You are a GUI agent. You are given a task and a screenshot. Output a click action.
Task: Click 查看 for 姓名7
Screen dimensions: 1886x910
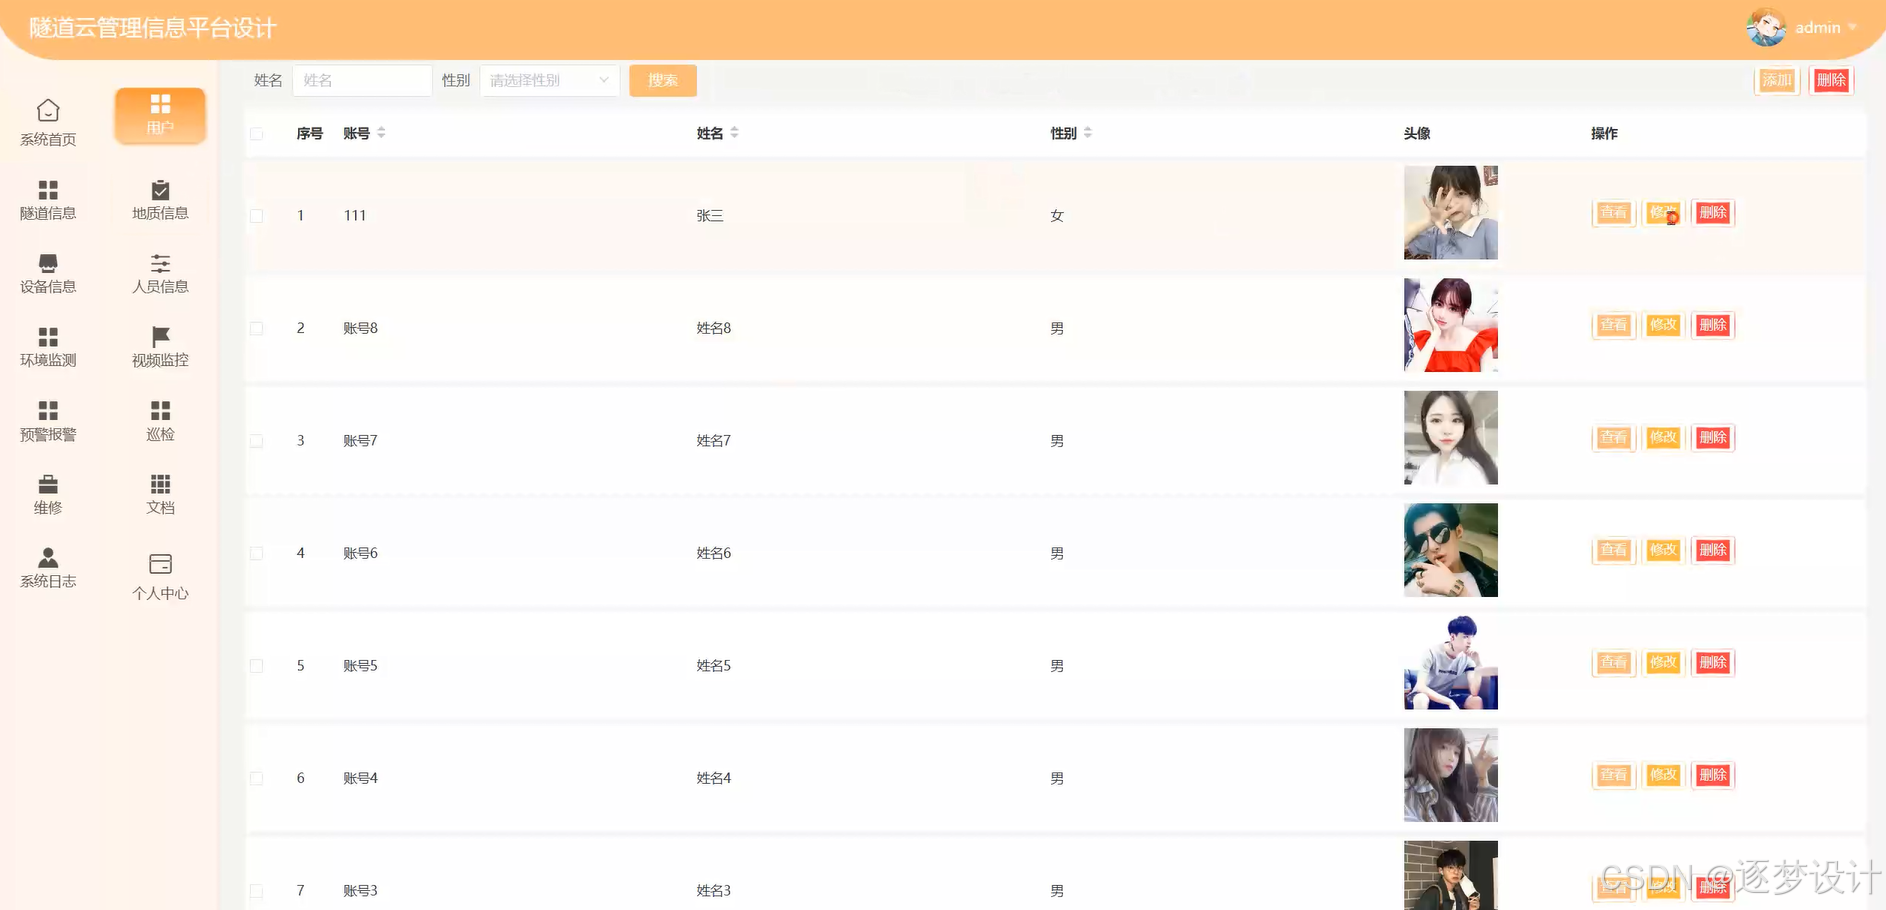coord(1613,438)
